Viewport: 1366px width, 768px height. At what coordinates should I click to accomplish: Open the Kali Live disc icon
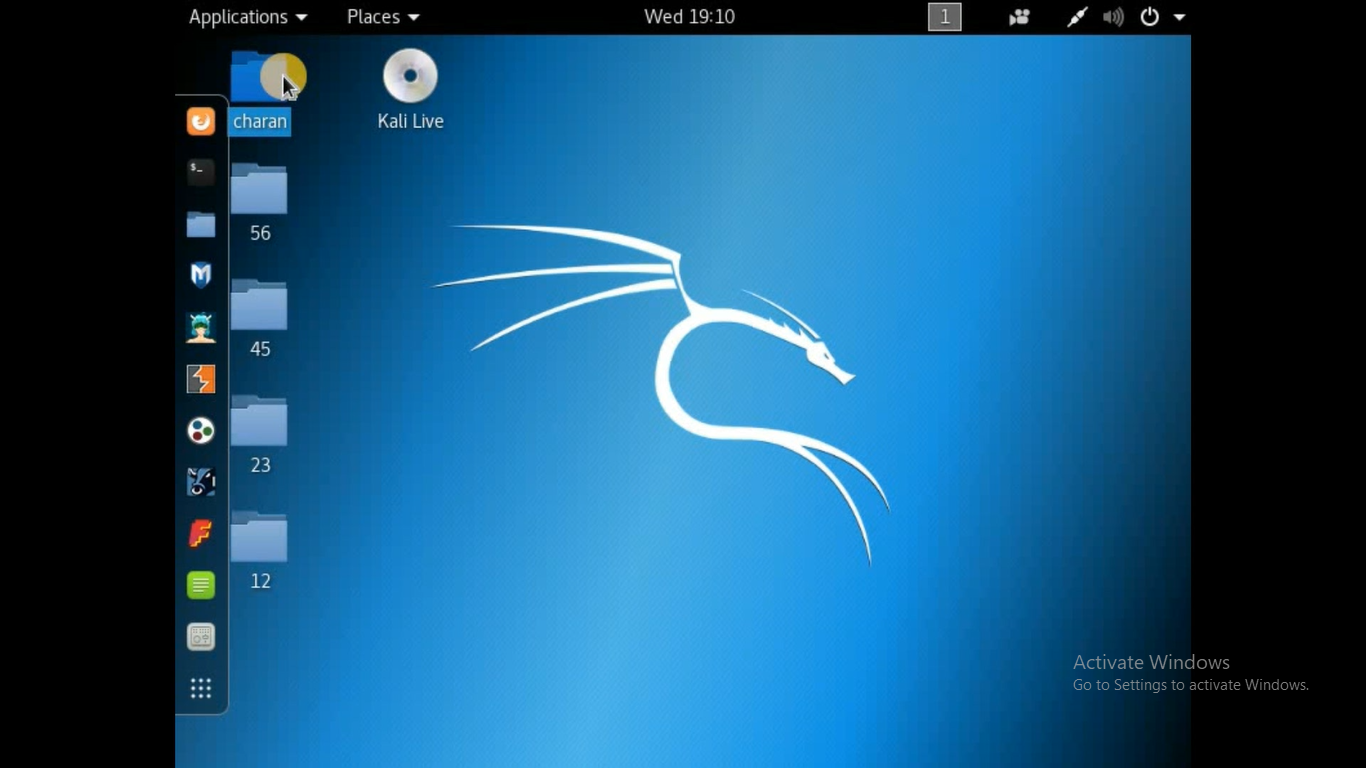click(410, 75)
